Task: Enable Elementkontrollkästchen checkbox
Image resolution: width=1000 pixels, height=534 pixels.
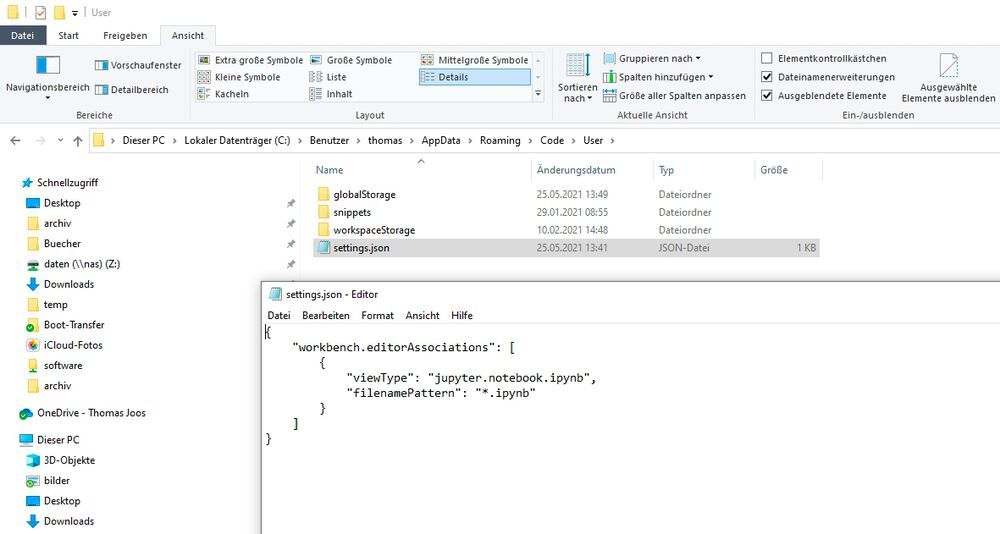Action: (767, 59)
